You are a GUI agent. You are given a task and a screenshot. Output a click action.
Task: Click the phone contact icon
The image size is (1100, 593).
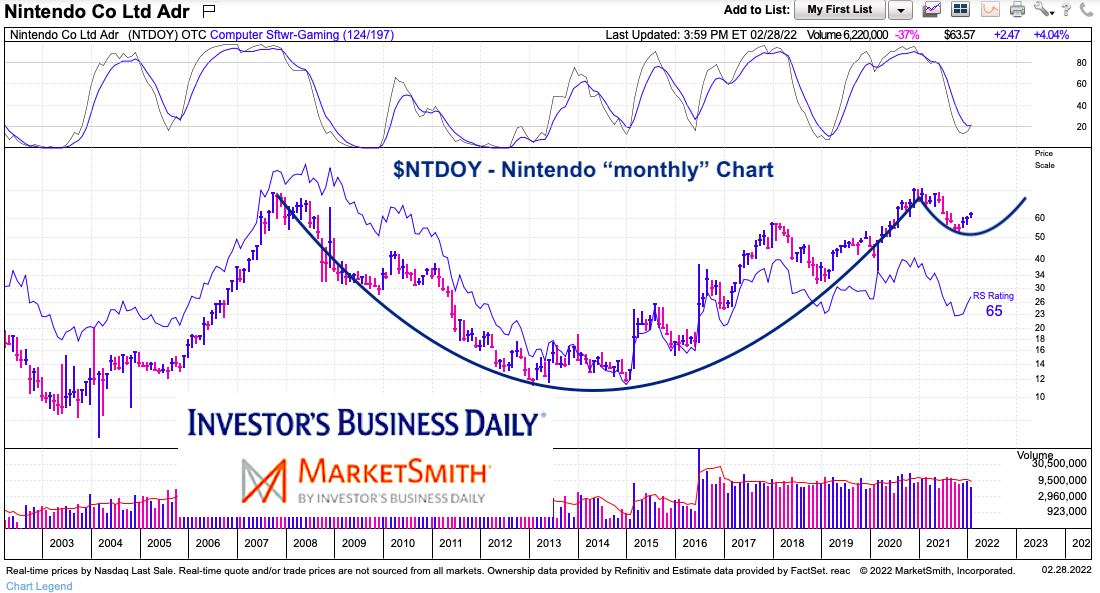point(1087,10)
